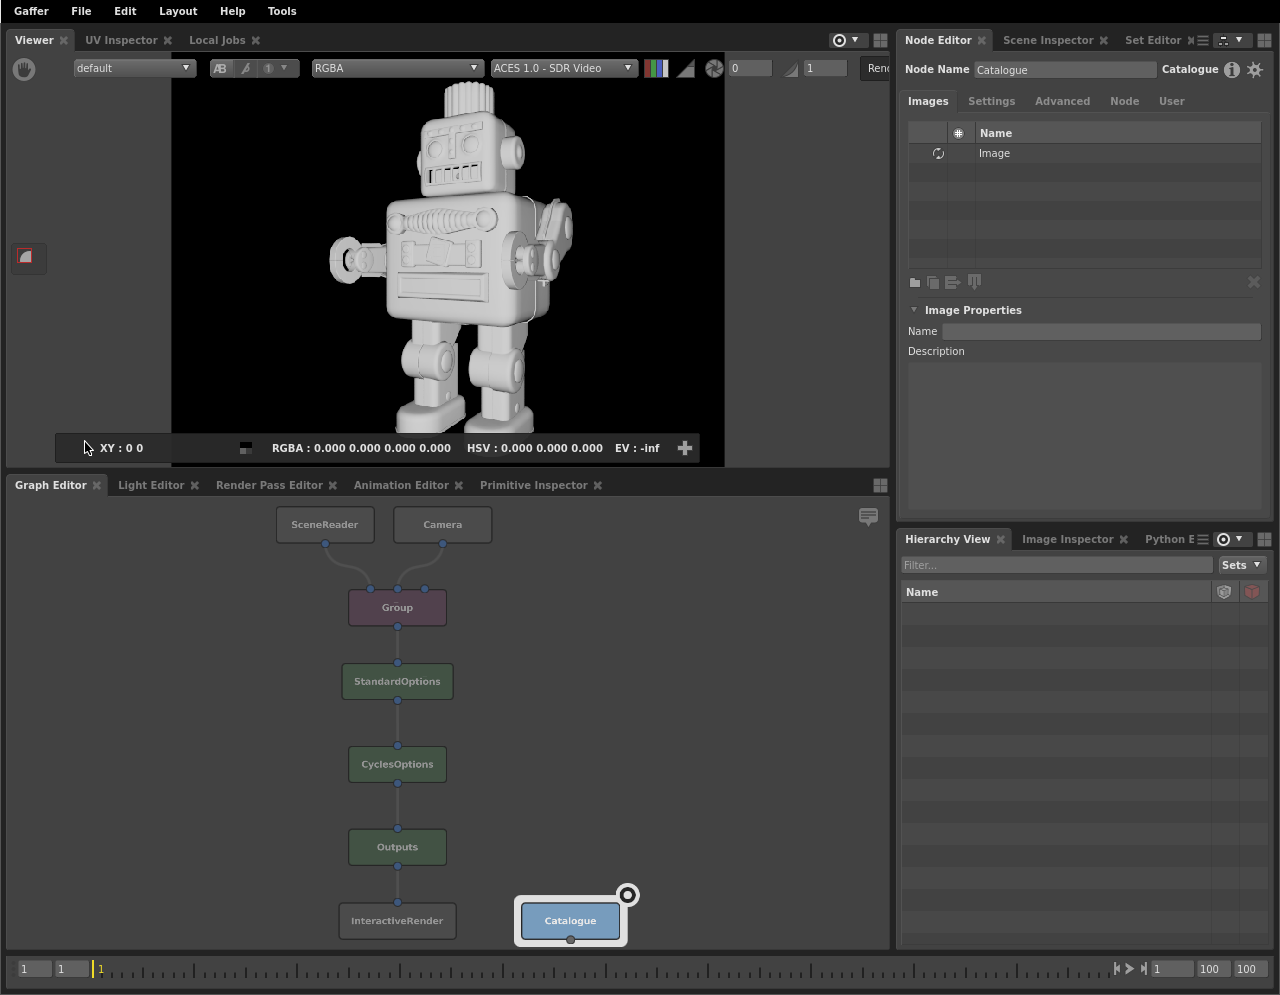1280x995 pixels.
Task: Open the RGBA channel dropdown
Action: click(x=397, y=69)
